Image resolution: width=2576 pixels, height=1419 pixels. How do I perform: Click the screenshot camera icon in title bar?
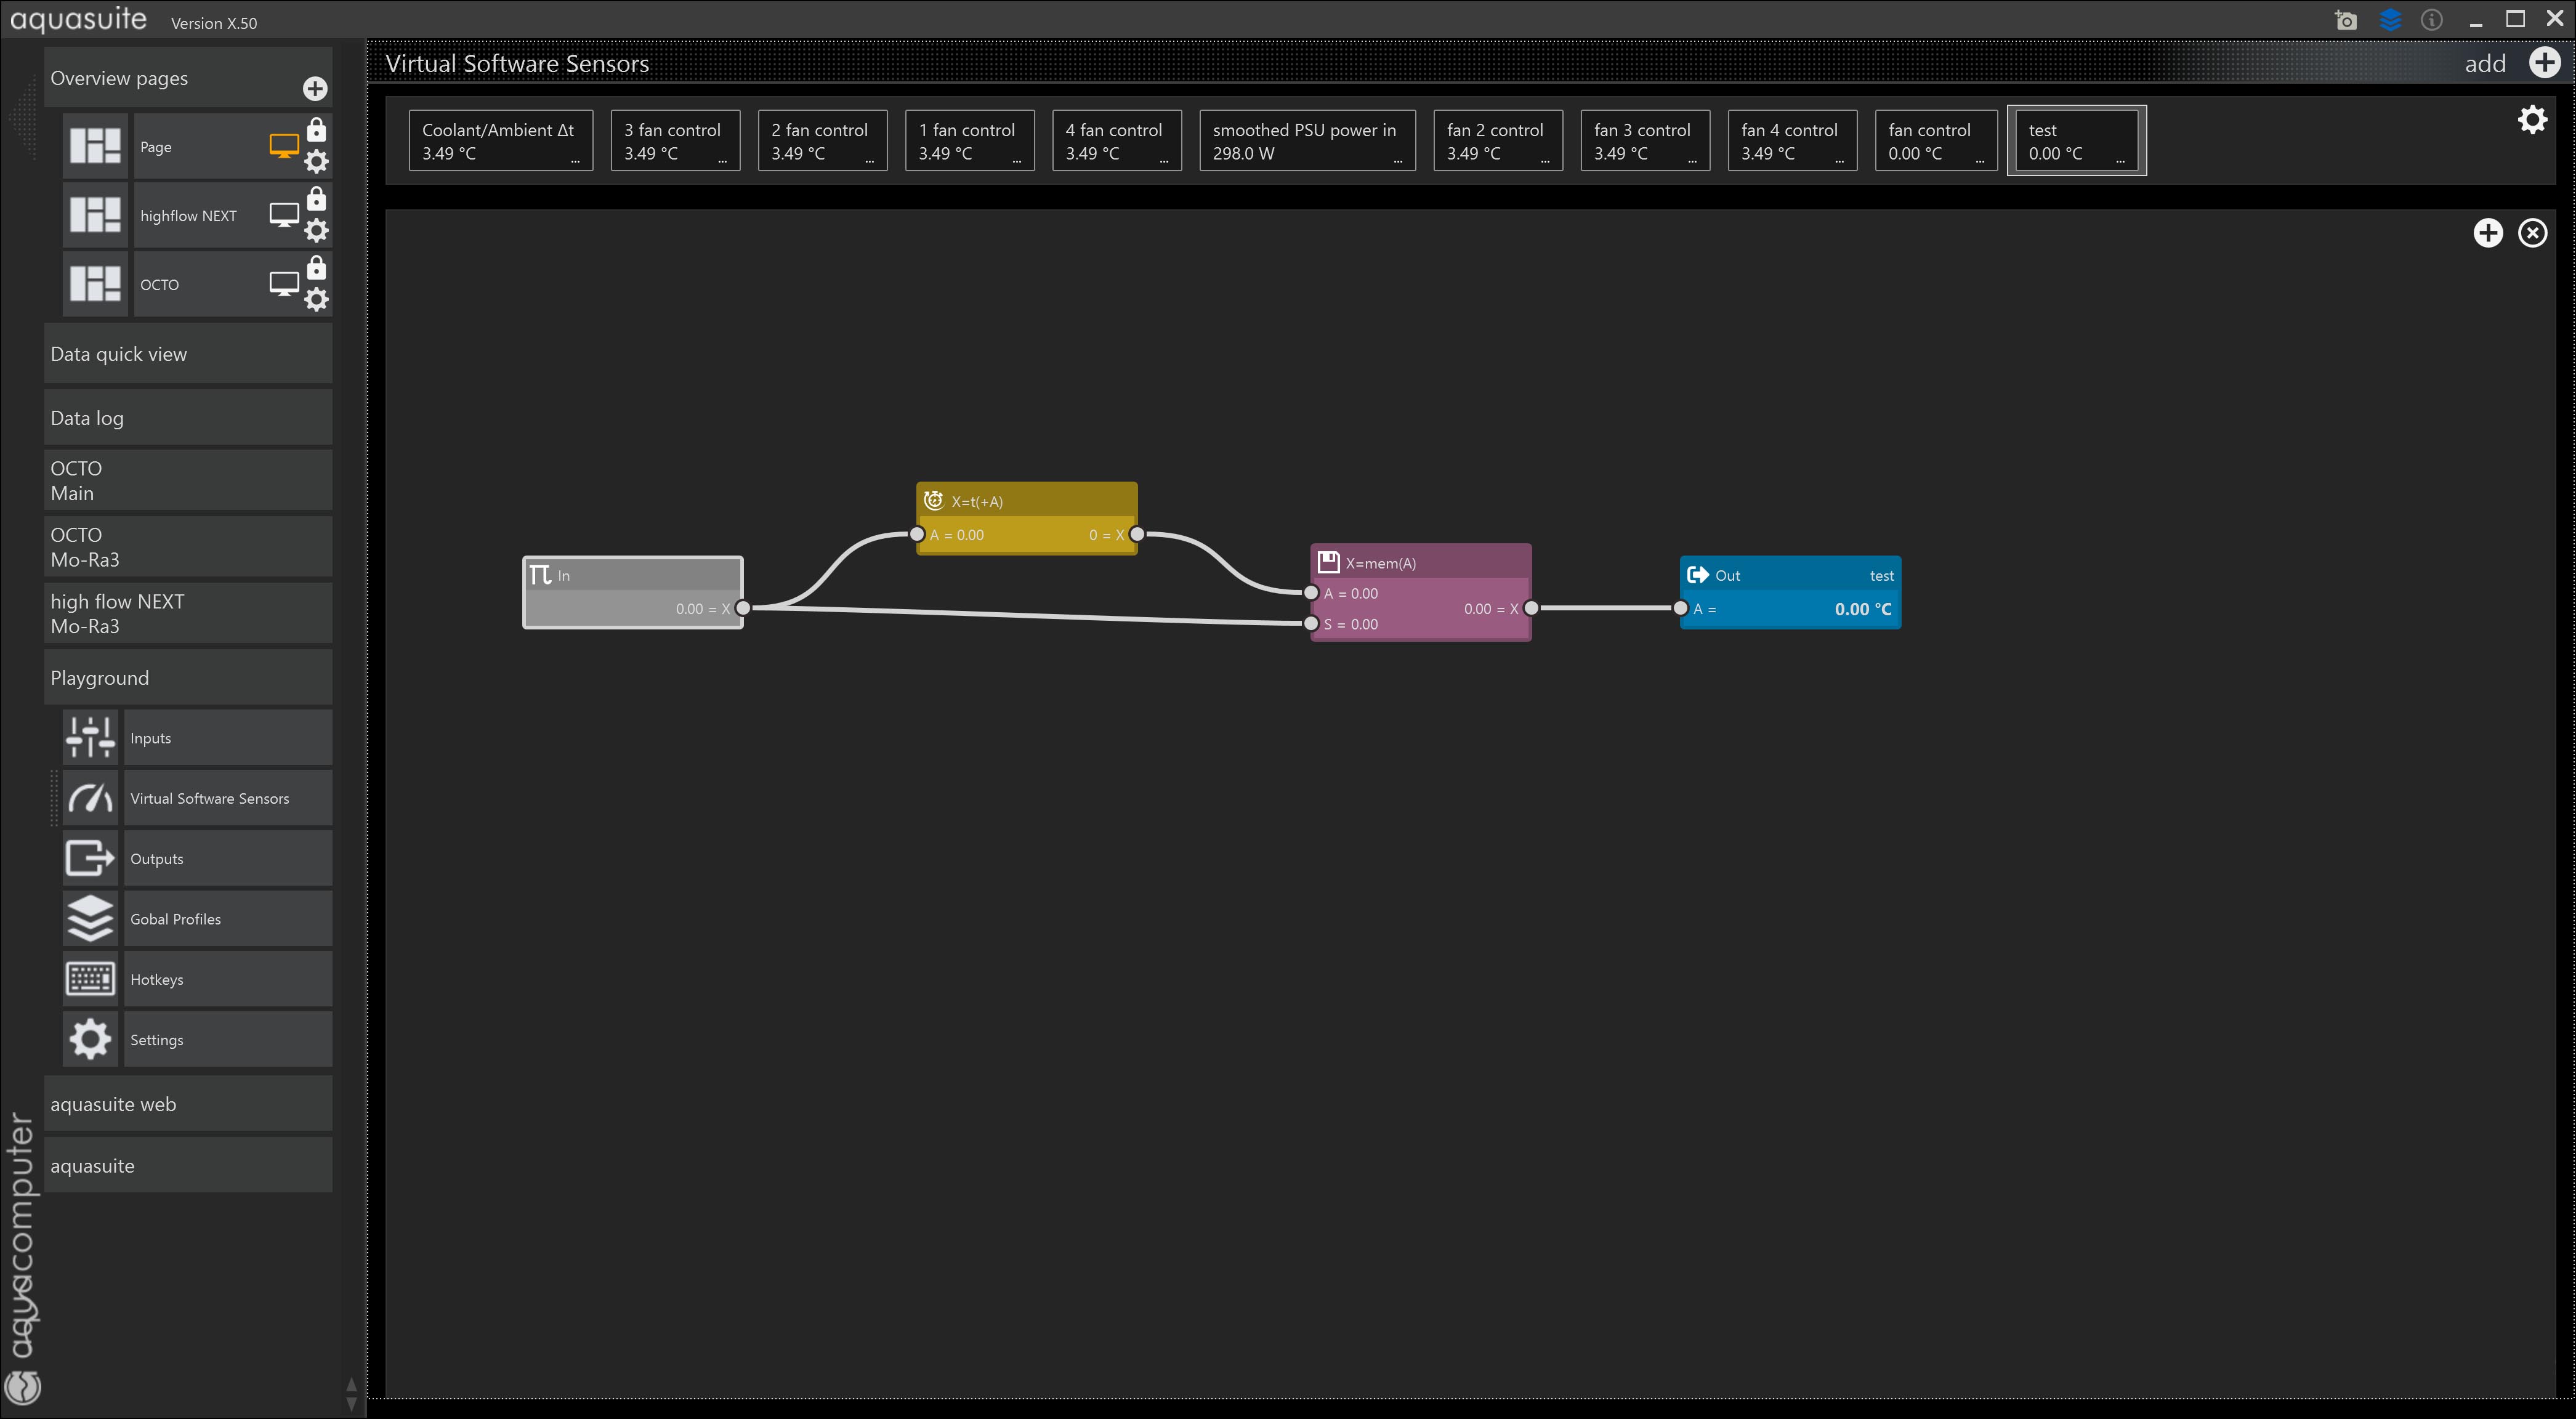coord(2346,20)
